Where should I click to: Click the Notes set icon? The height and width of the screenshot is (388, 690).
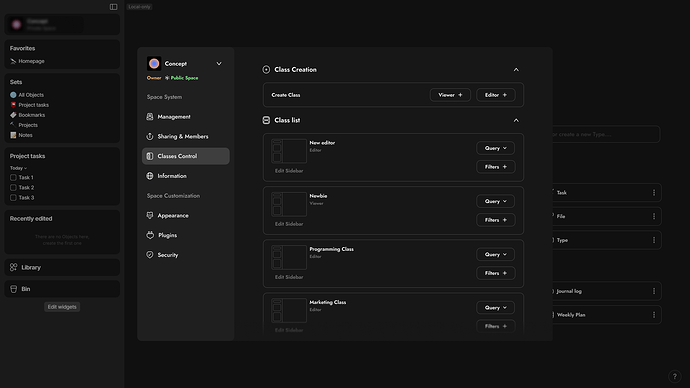pos(13,135)
